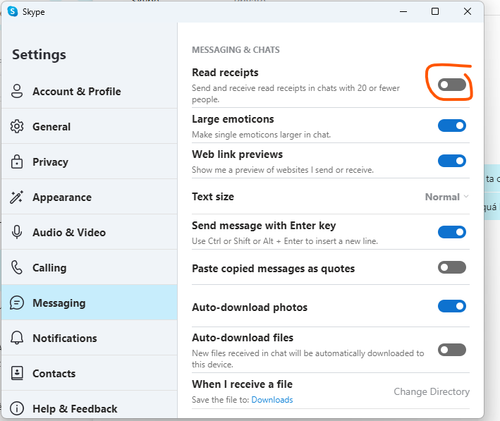Screen dimensions: 500x421
Task: Select the Messaging settings tab
Action: tap(90, 303)
